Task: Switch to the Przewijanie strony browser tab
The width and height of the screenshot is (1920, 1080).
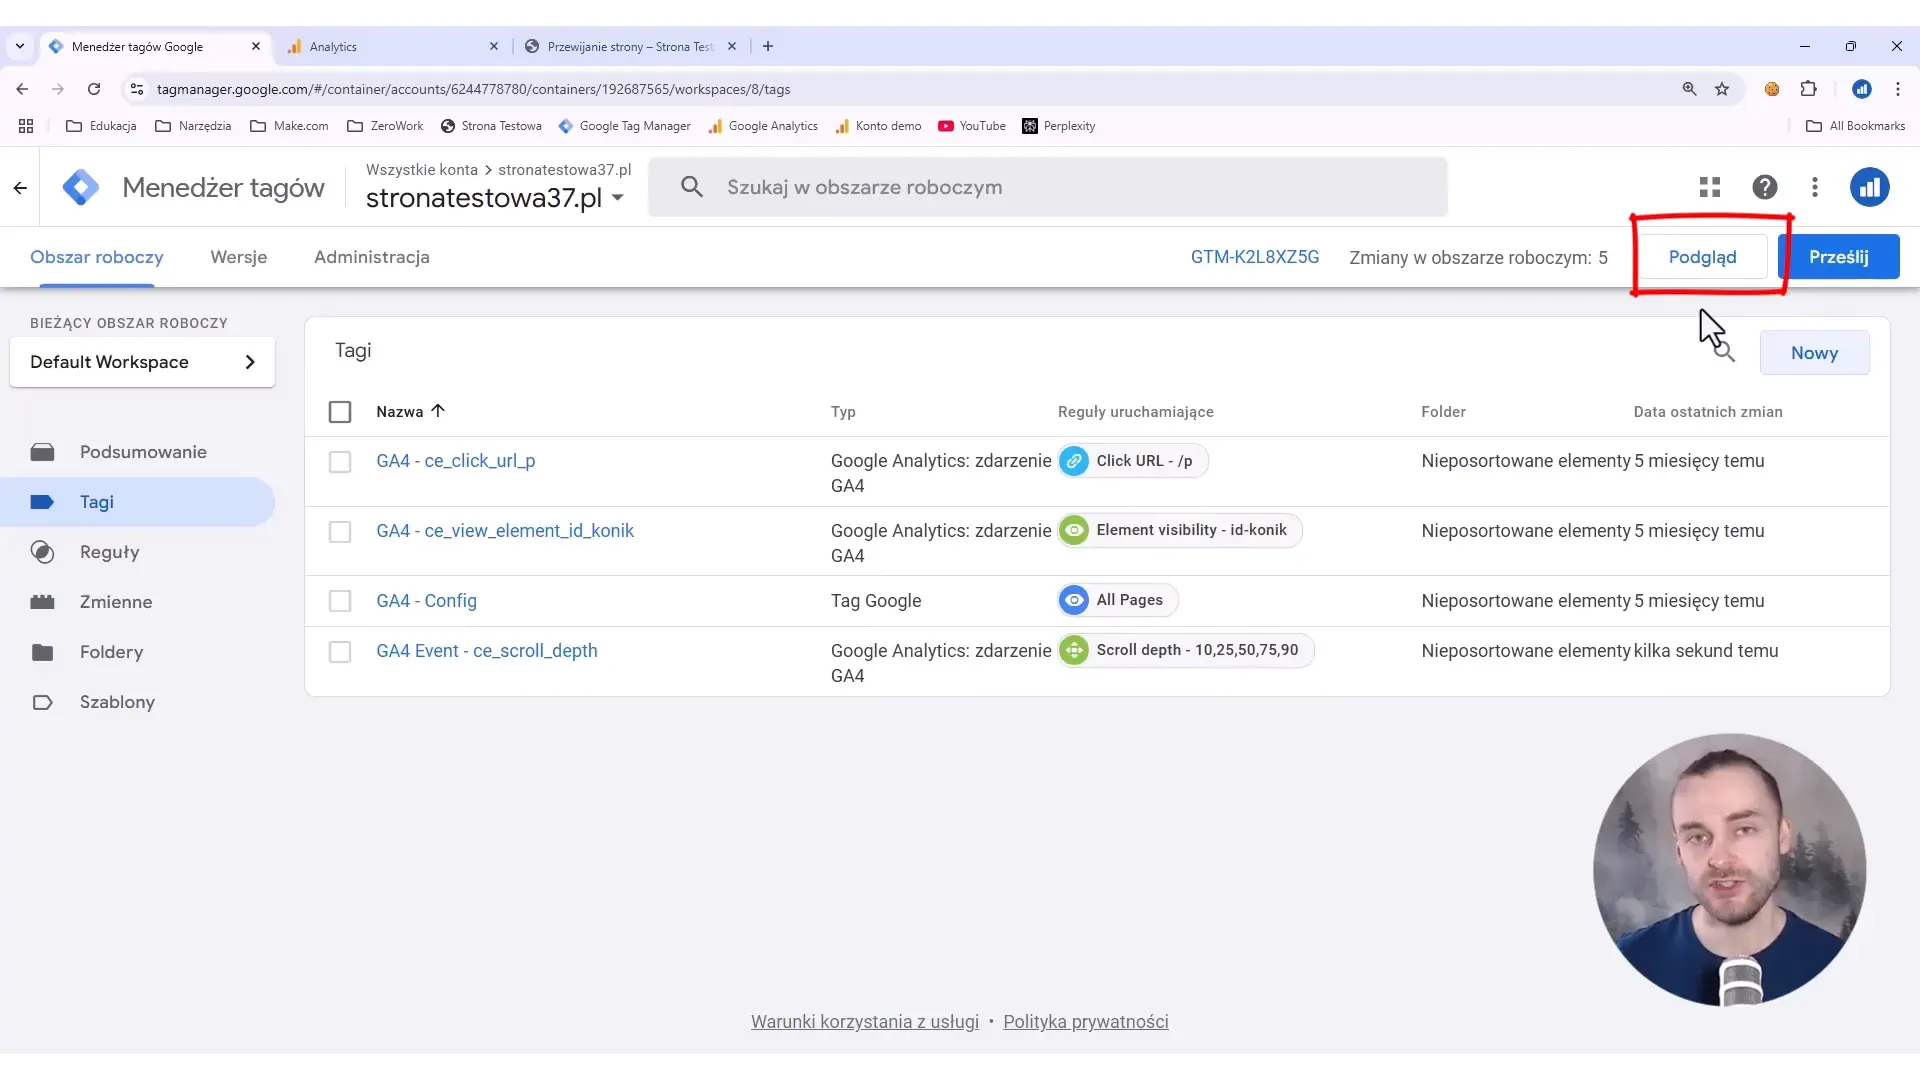Action: (x=630, y=46)
